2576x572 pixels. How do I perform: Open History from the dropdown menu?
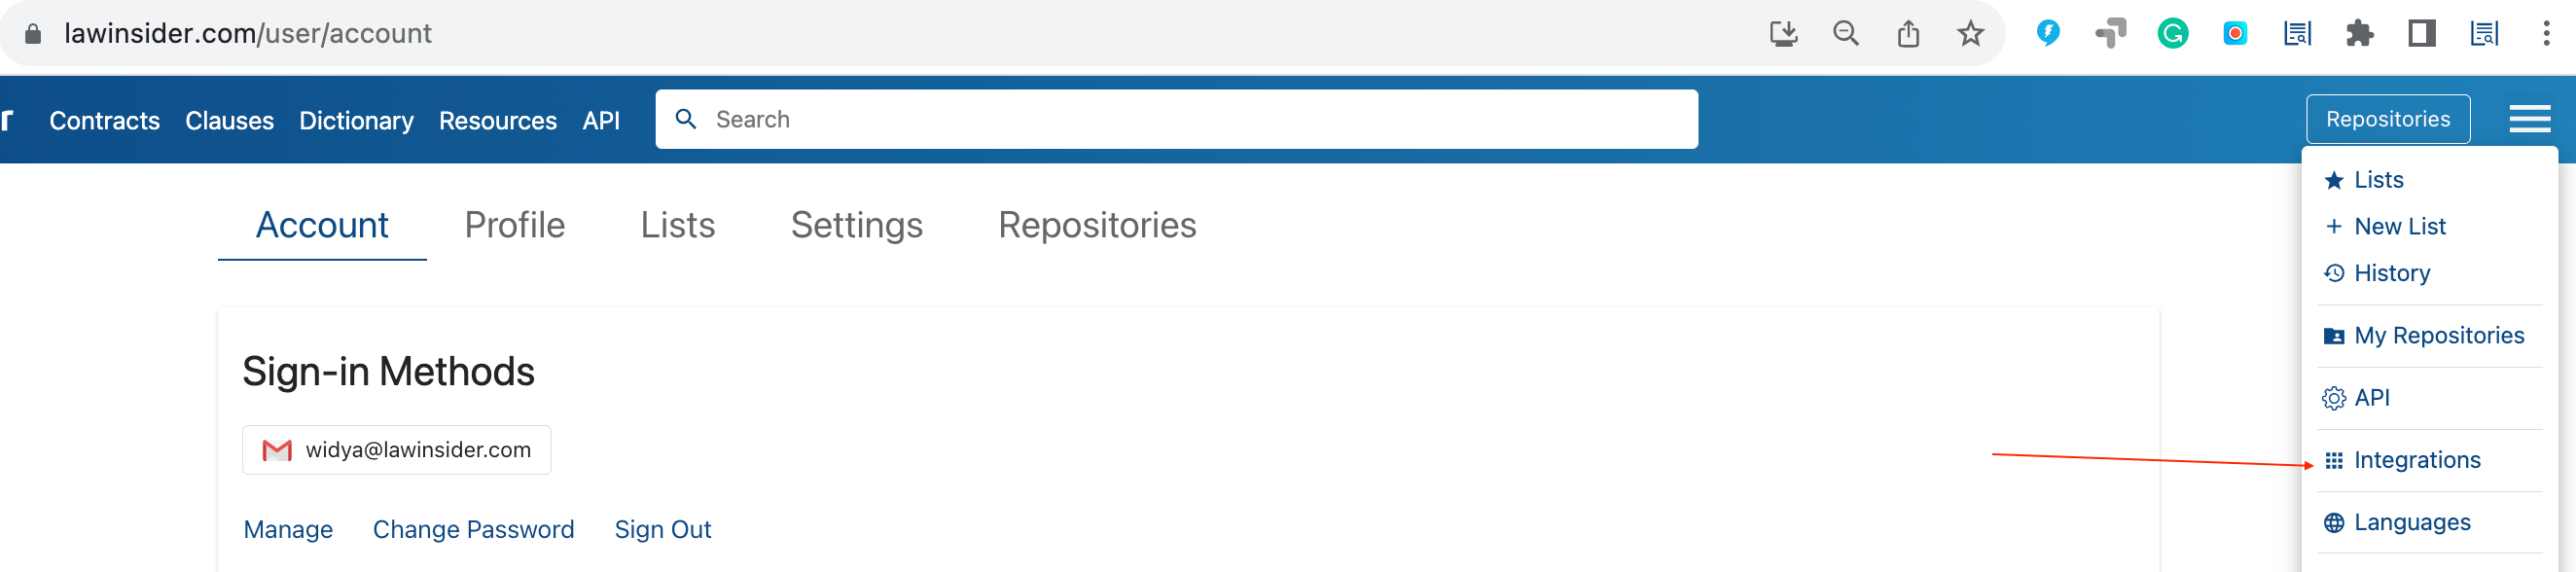2391,273
